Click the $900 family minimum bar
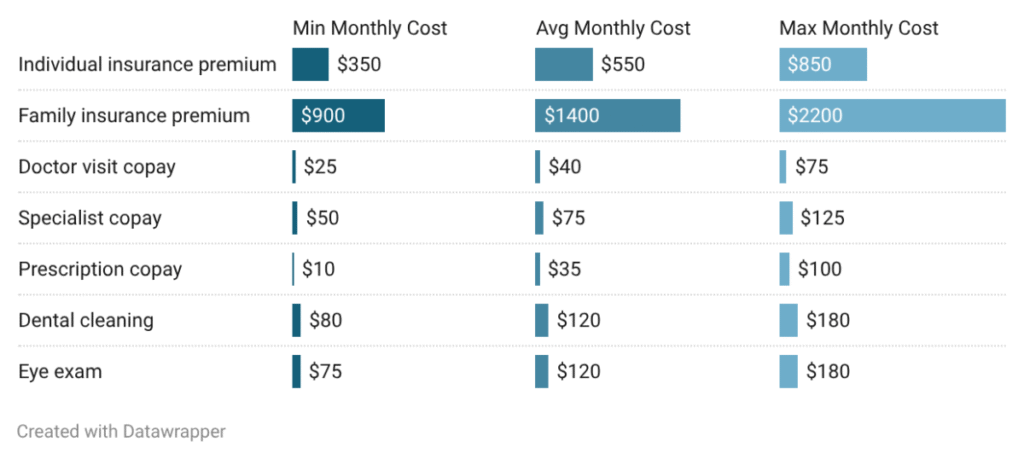The height and width of the screenshot is (459, 1024). (338, 116)
